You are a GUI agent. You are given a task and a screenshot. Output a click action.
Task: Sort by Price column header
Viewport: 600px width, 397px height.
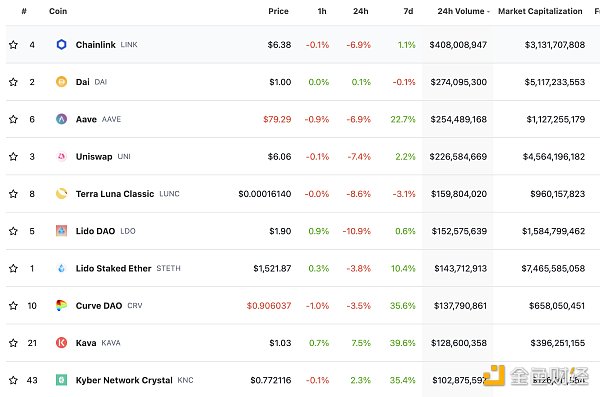pos(278,11)
